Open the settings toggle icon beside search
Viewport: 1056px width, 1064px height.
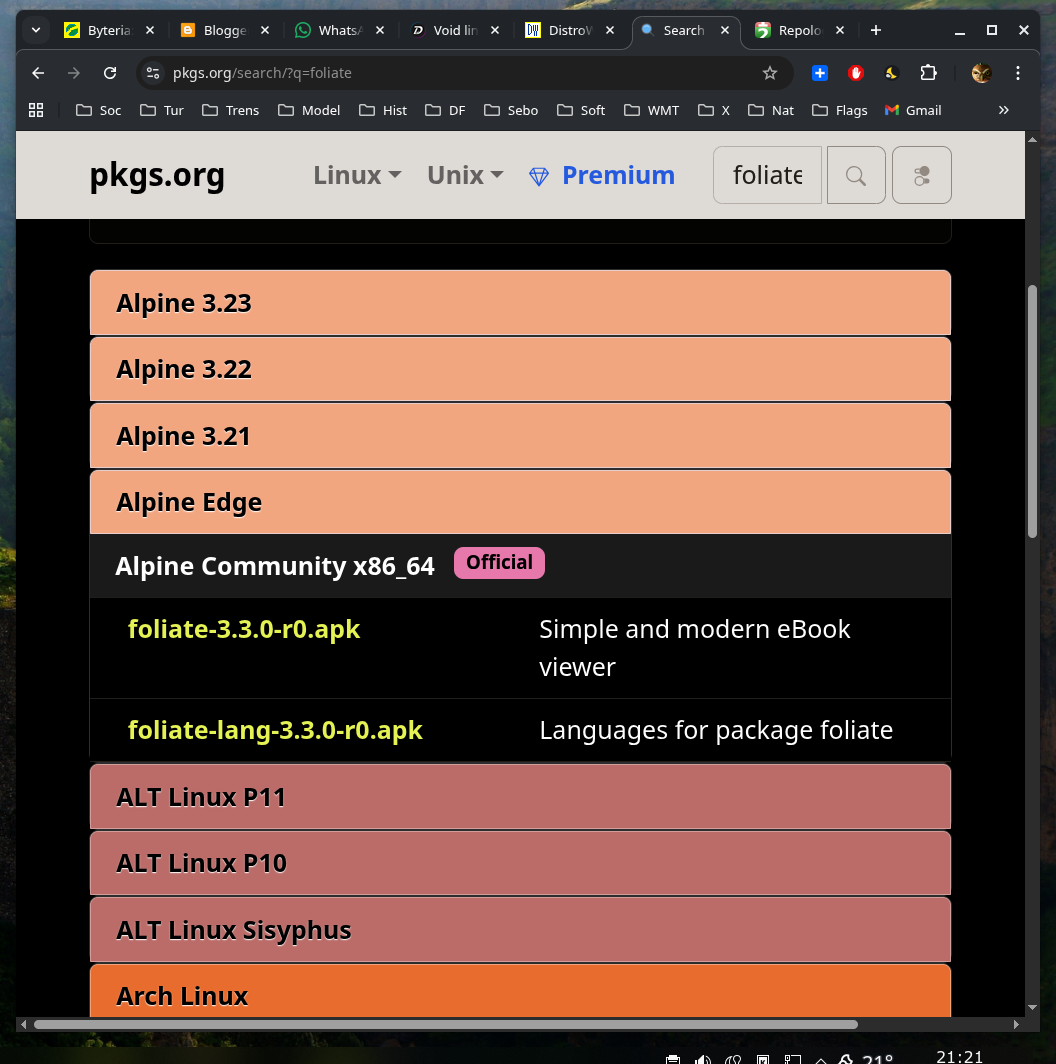(x=921, y=175)
